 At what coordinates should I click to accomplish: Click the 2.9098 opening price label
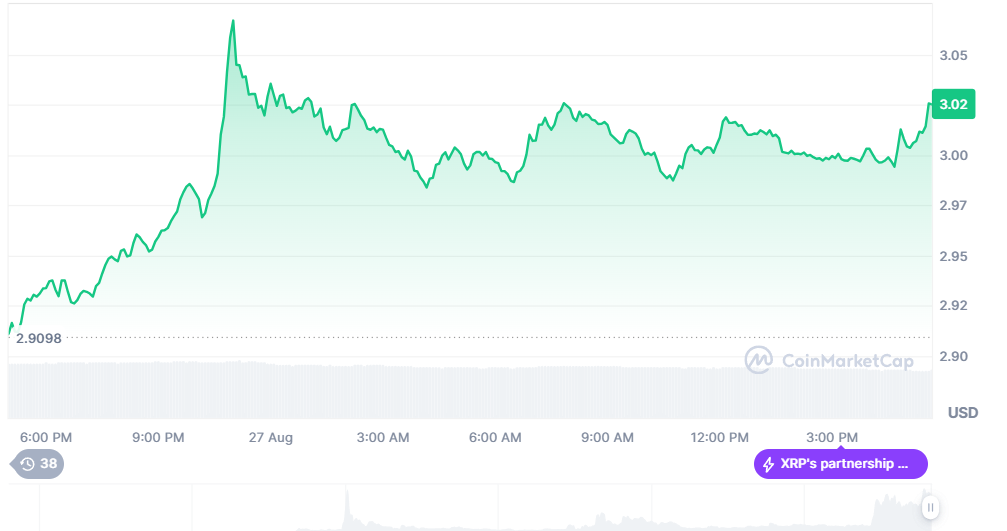pyautogui.click(x=39, y=338)
